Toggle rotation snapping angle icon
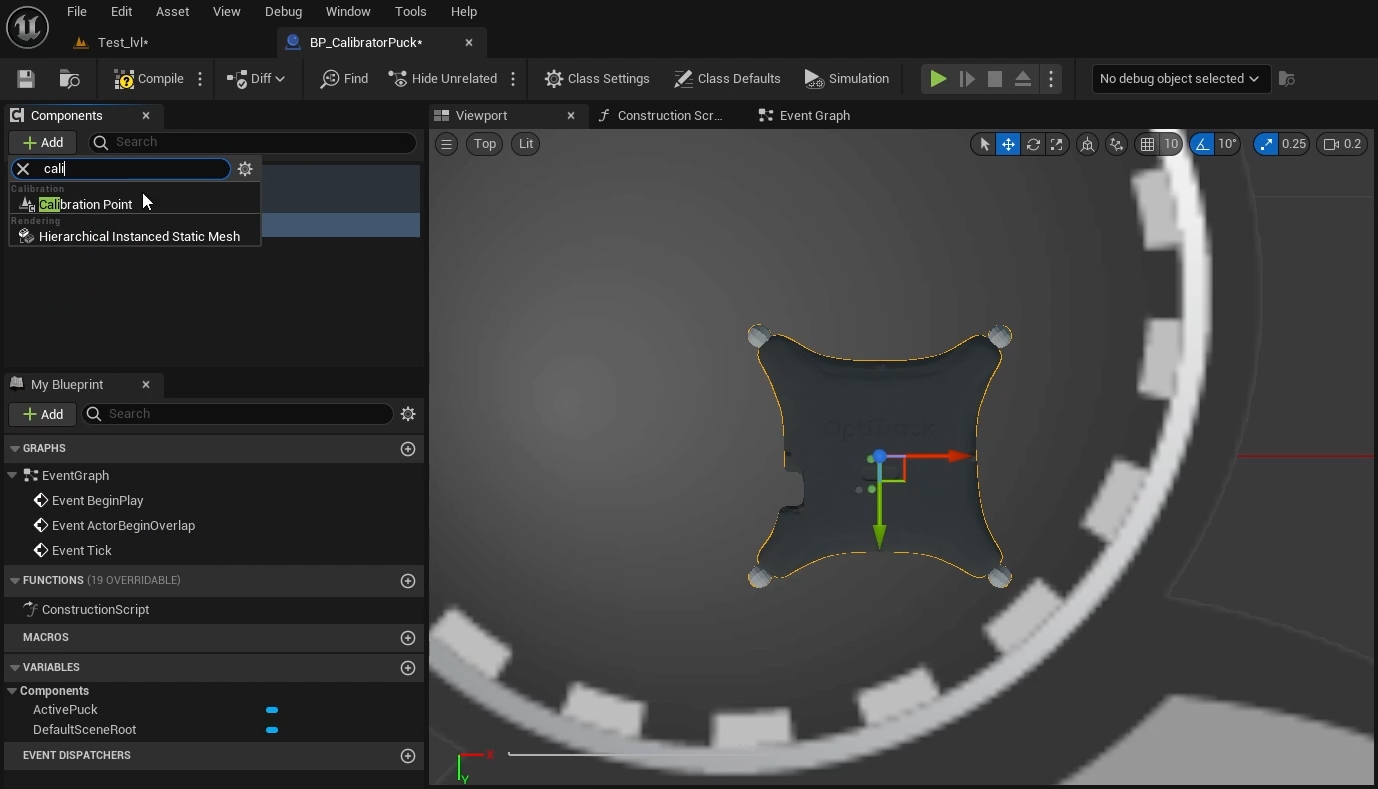This screenshot has height=789, width=1378. pos(1203,144)
